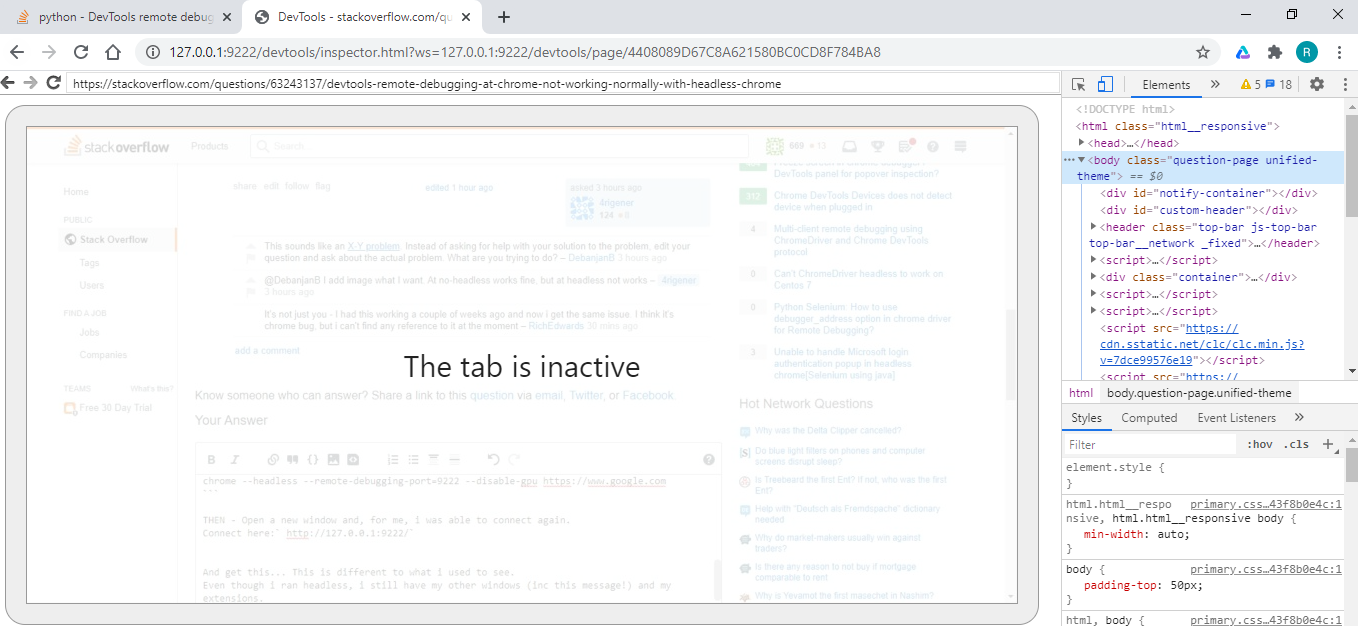Expand the head element node
Viewport: 1358px width, 626px height.
tap(1082, 143)
